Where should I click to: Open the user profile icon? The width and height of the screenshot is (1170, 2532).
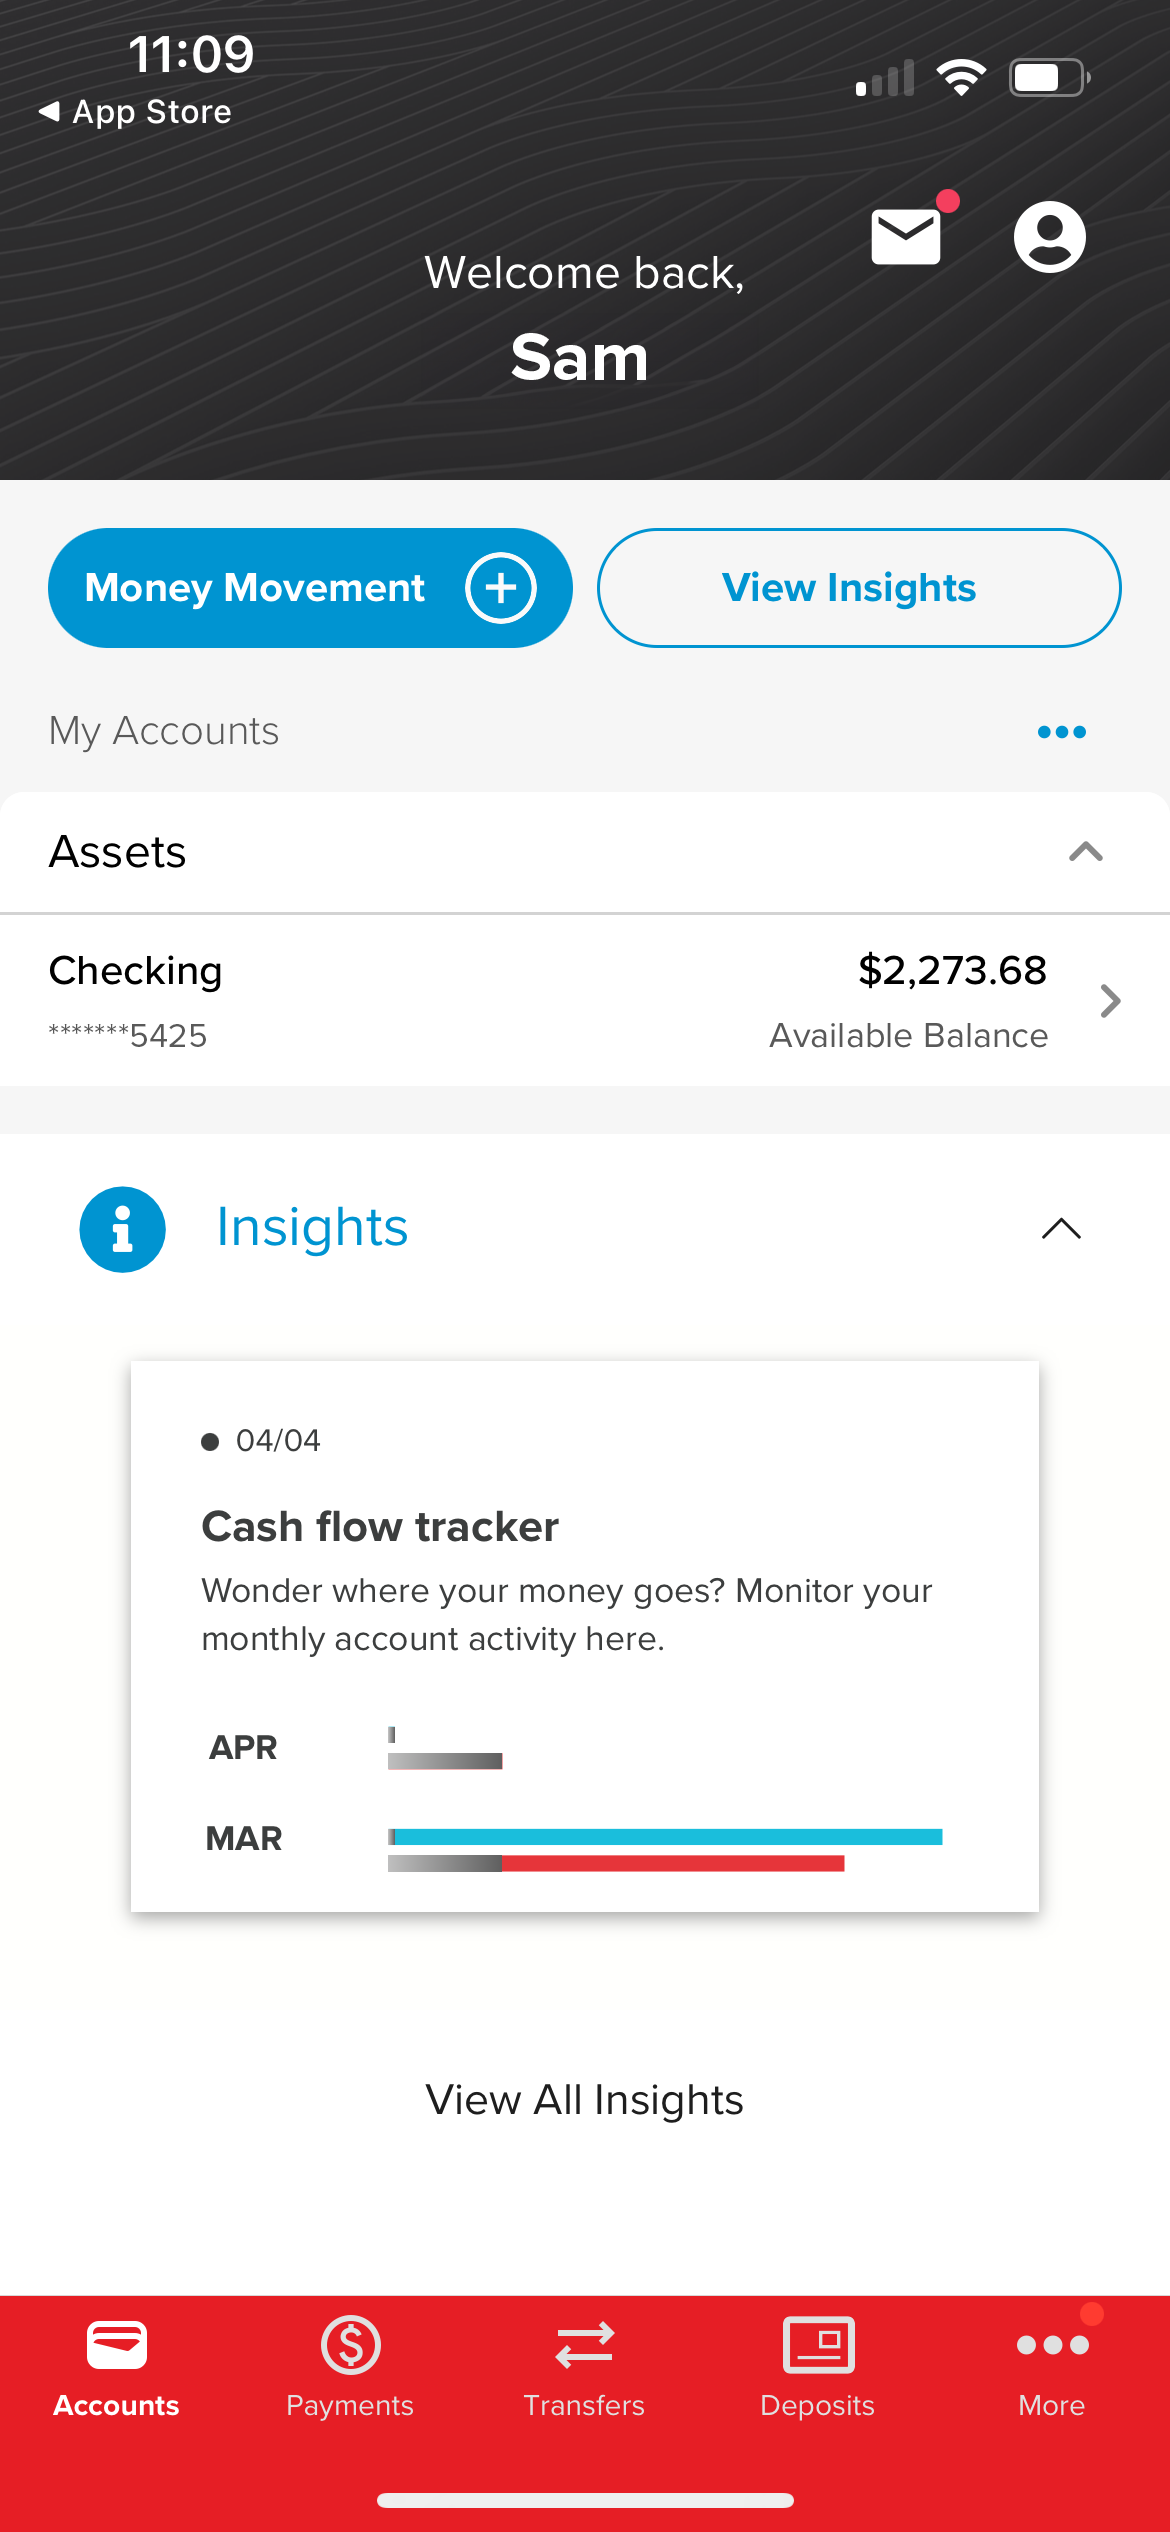click(x=1049, y=237)
